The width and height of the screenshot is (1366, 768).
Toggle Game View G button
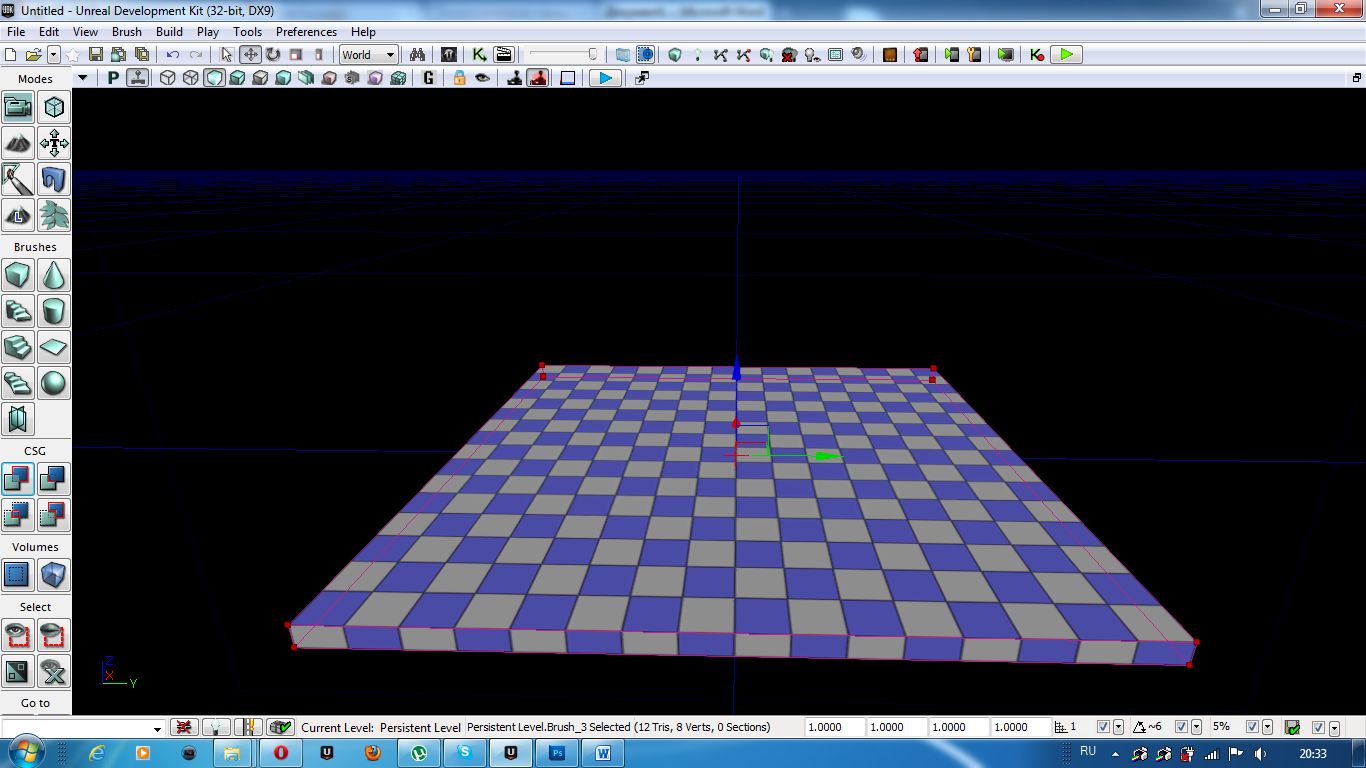coord(429,78)
